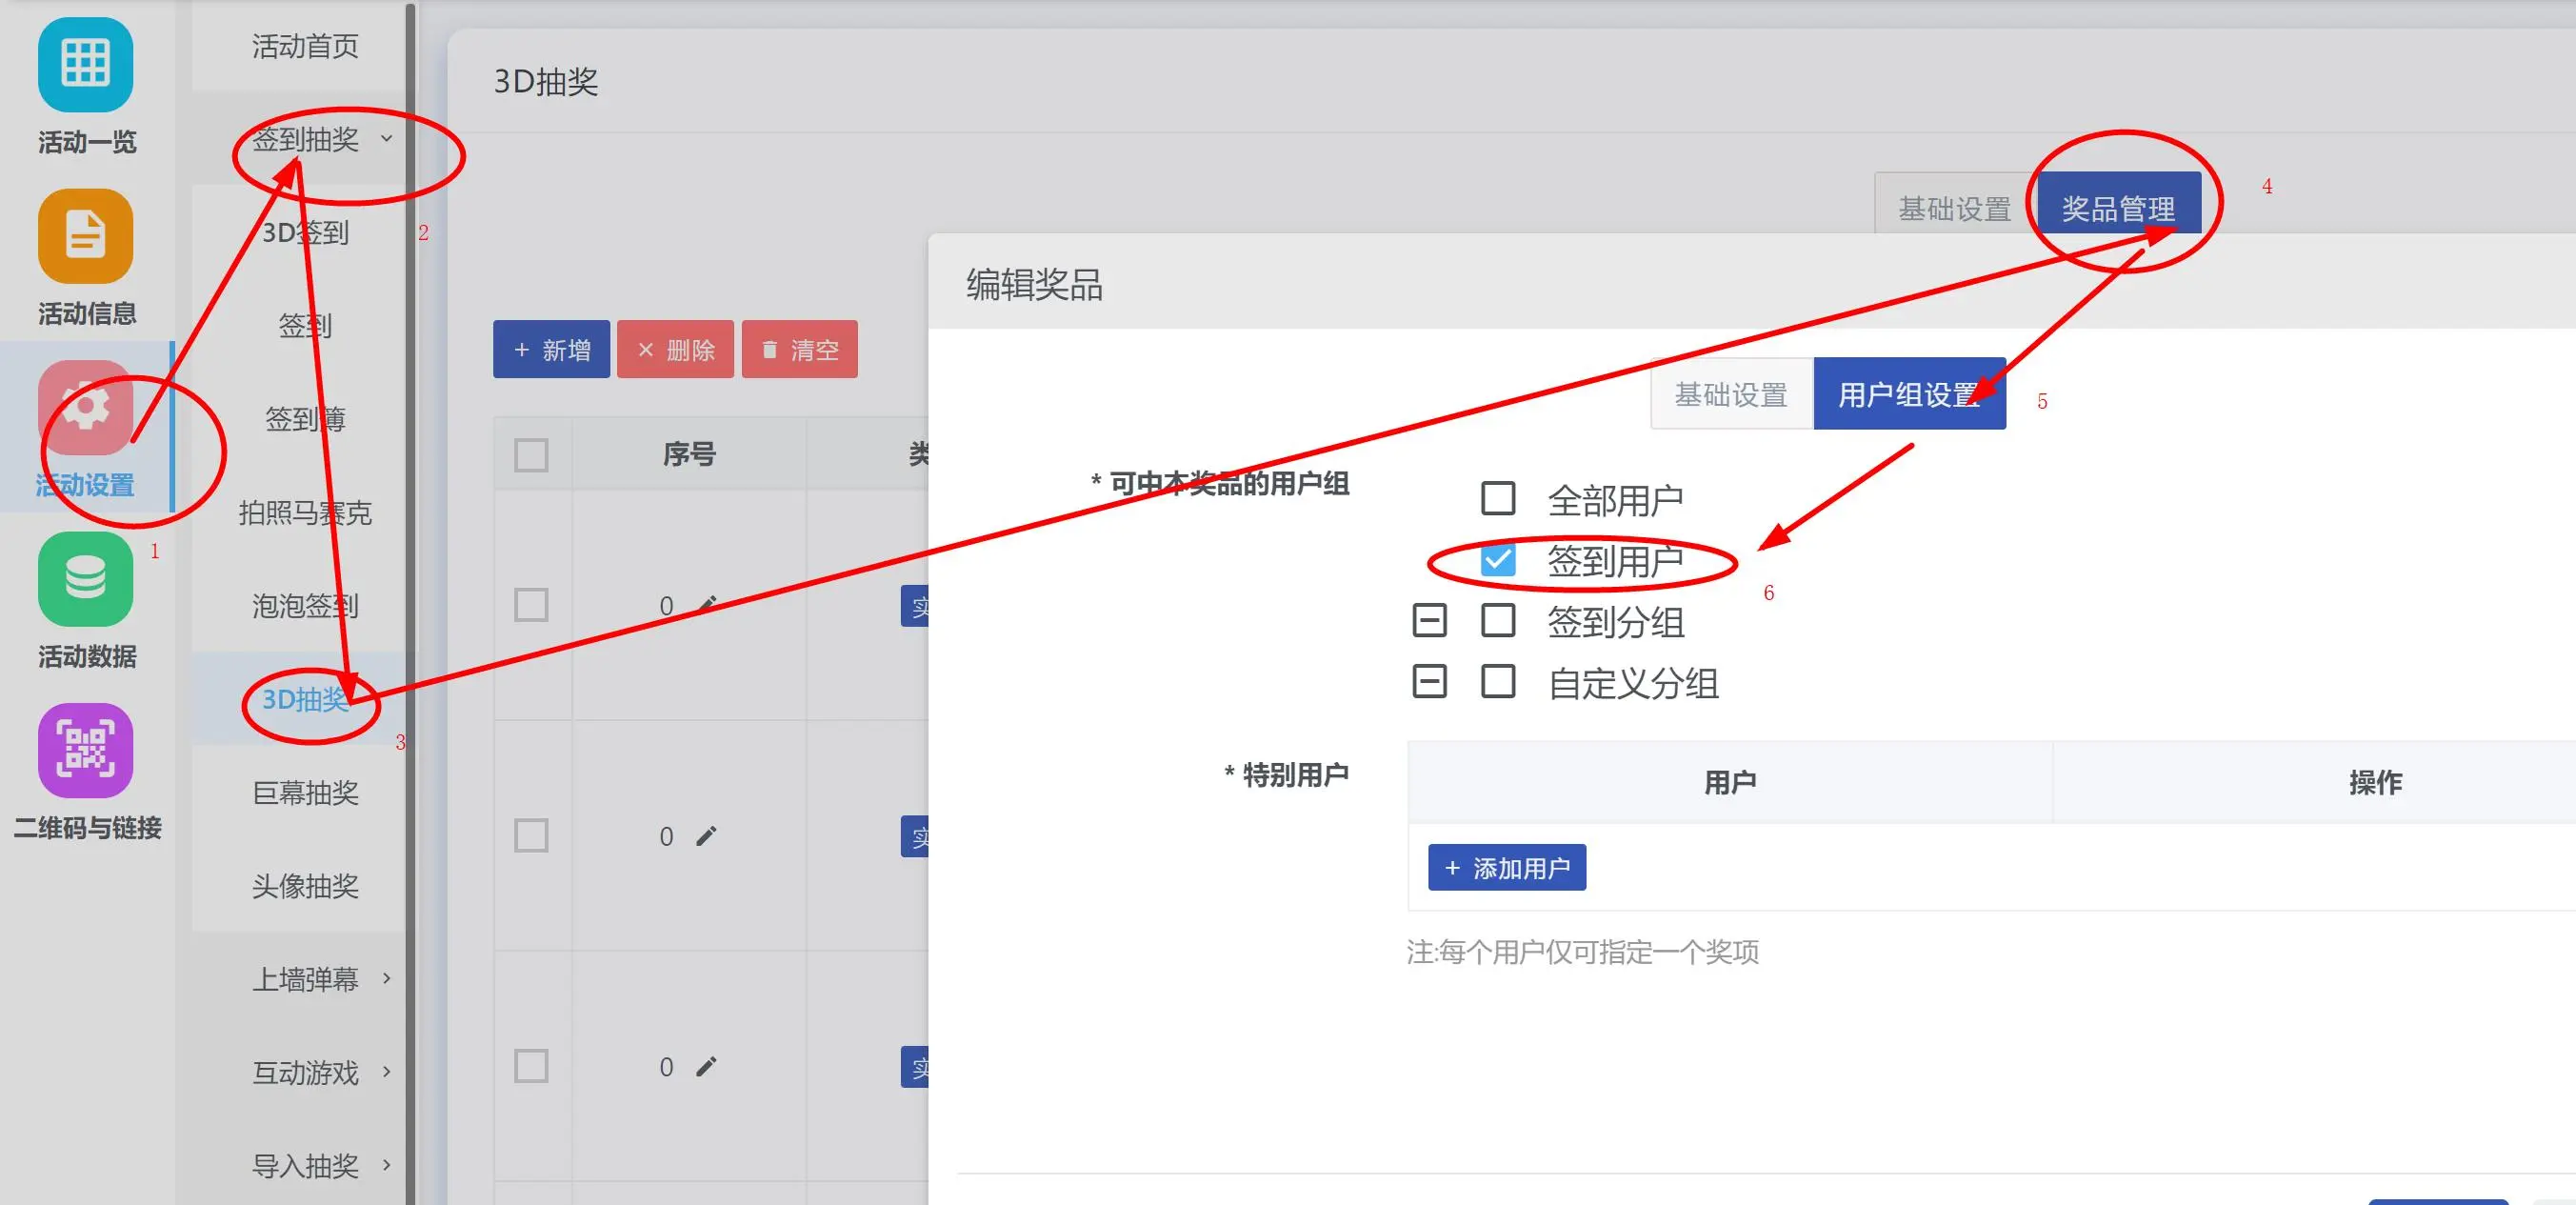Open the 二维码与链接 QR code icon
Screen dimensions: 2576x1205
(85, 750)
